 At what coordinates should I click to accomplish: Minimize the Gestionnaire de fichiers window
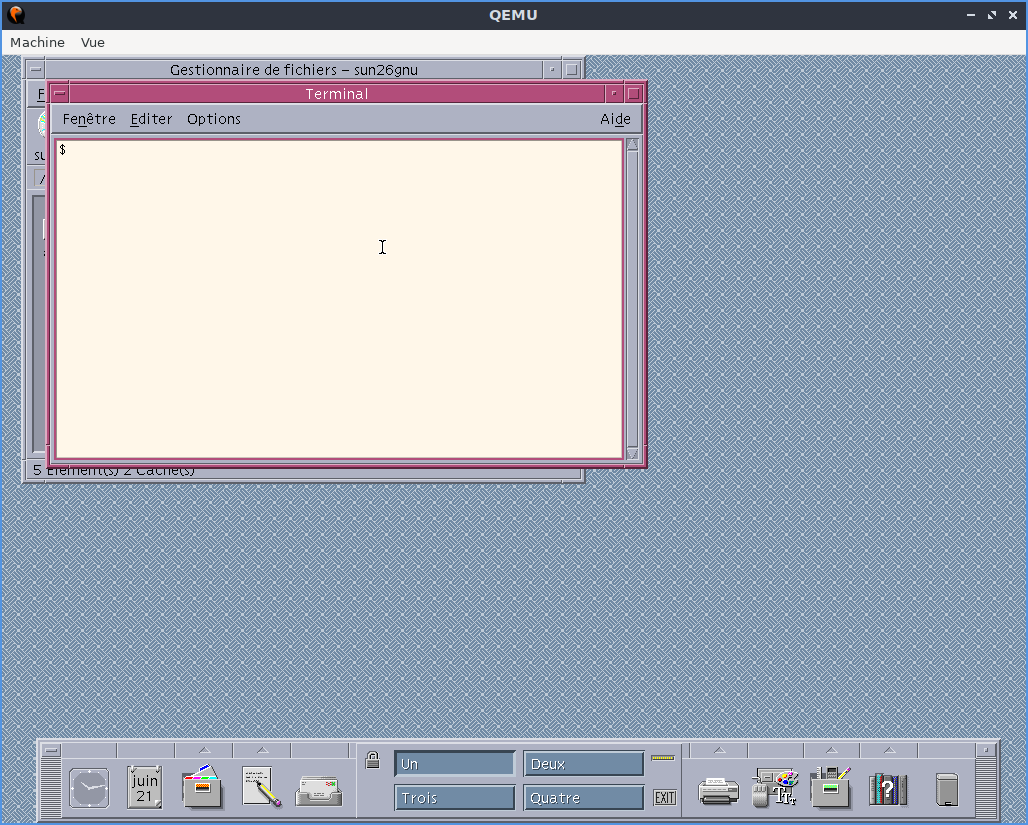pyautogui.click(x=552, y=70)
